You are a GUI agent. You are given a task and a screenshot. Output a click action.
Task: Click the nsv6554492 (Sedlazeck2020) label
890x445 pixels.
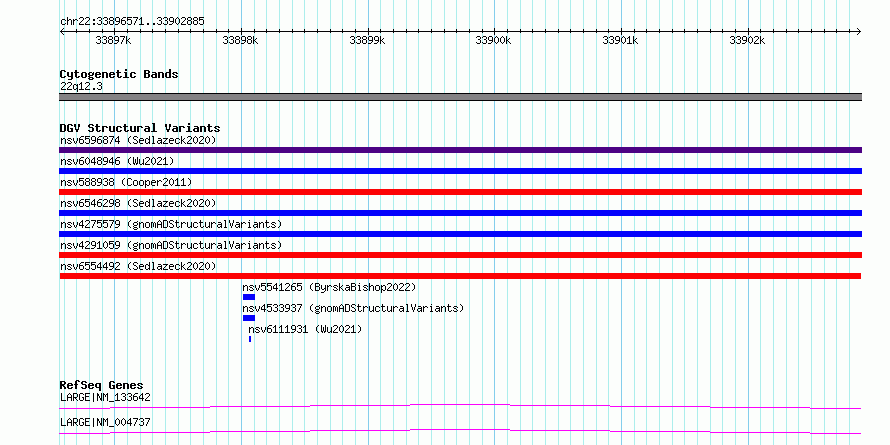pyautogui.click(x=138, y=266)
